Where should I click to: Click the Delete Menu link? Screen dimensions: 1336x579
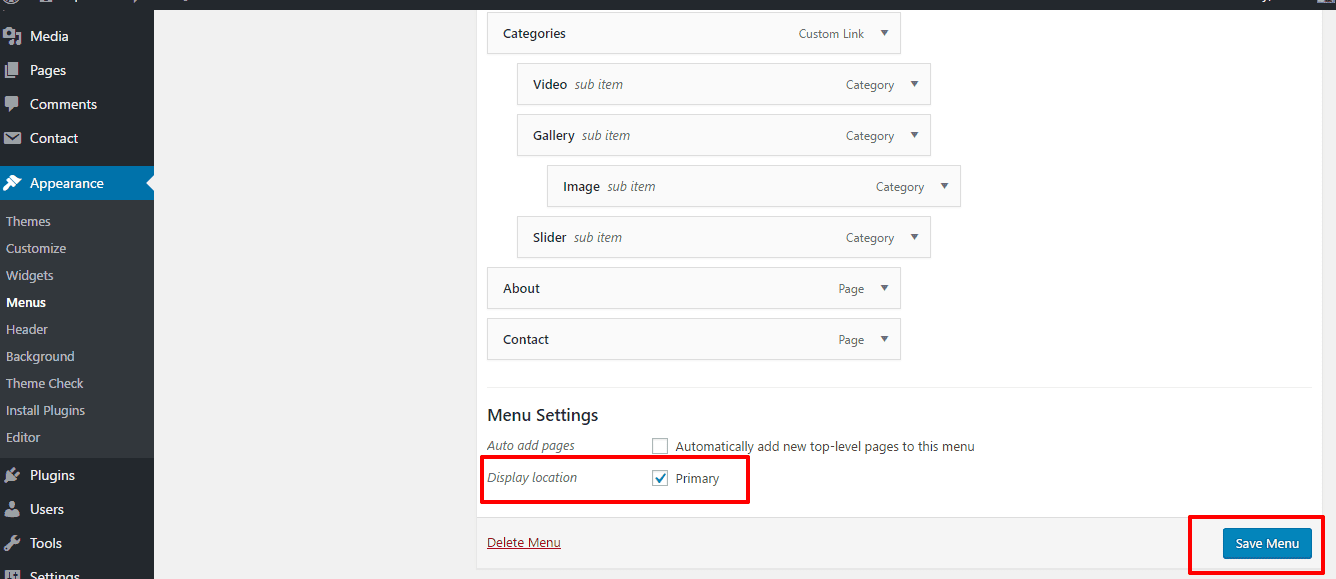(523, 543)
